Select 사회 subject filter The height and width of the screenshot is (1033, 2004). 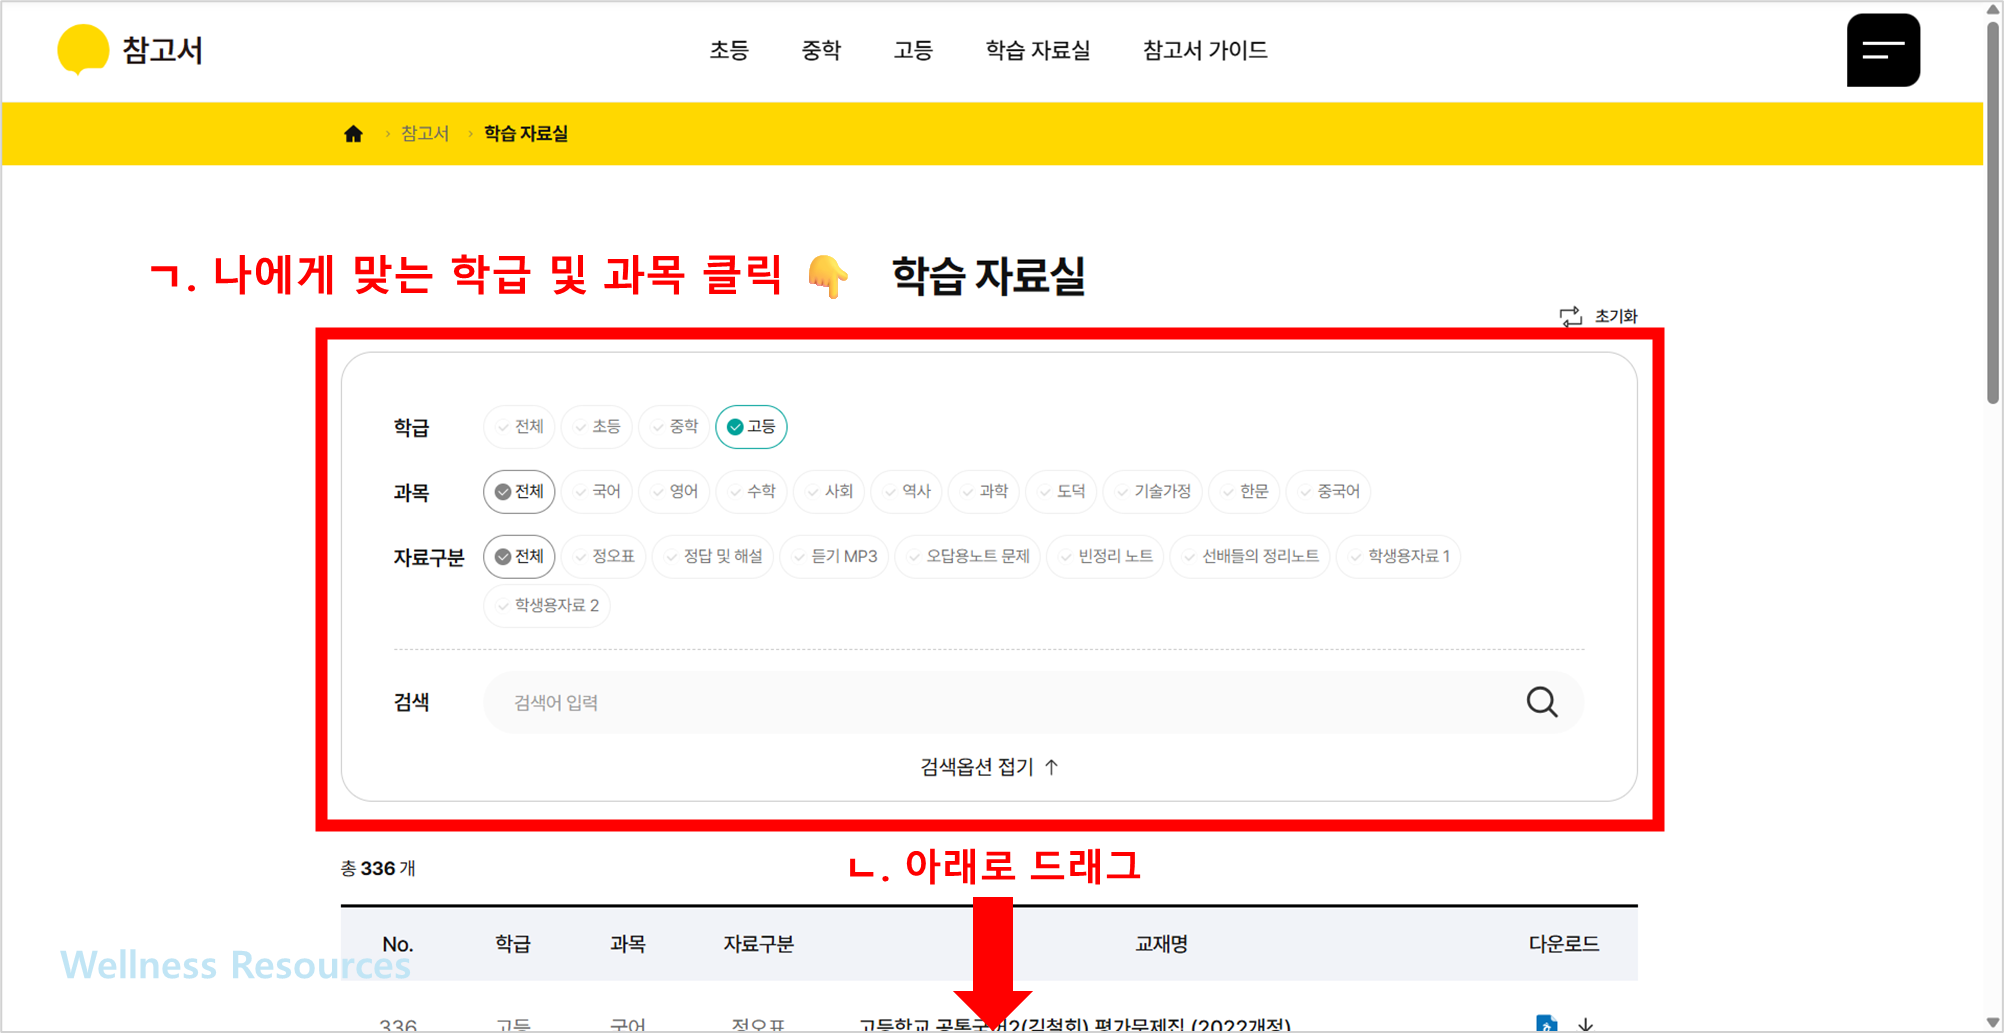point(829,492)
